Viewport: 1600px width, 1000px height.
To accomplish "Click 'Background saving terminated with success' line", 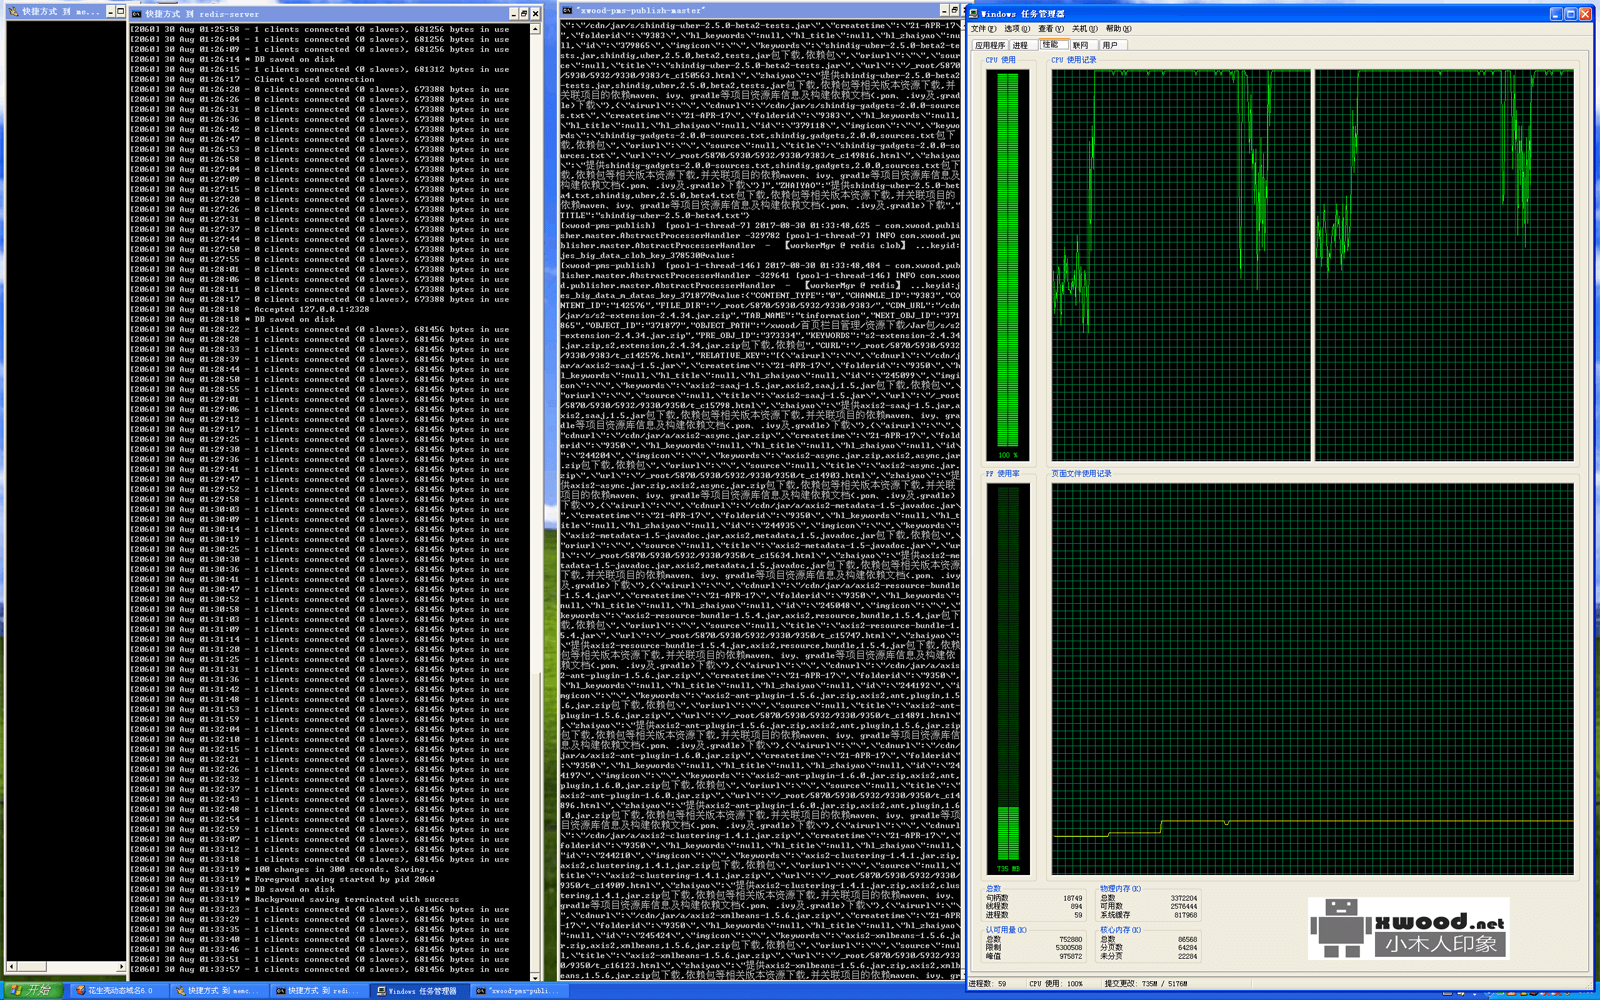I will coord(295,899).
